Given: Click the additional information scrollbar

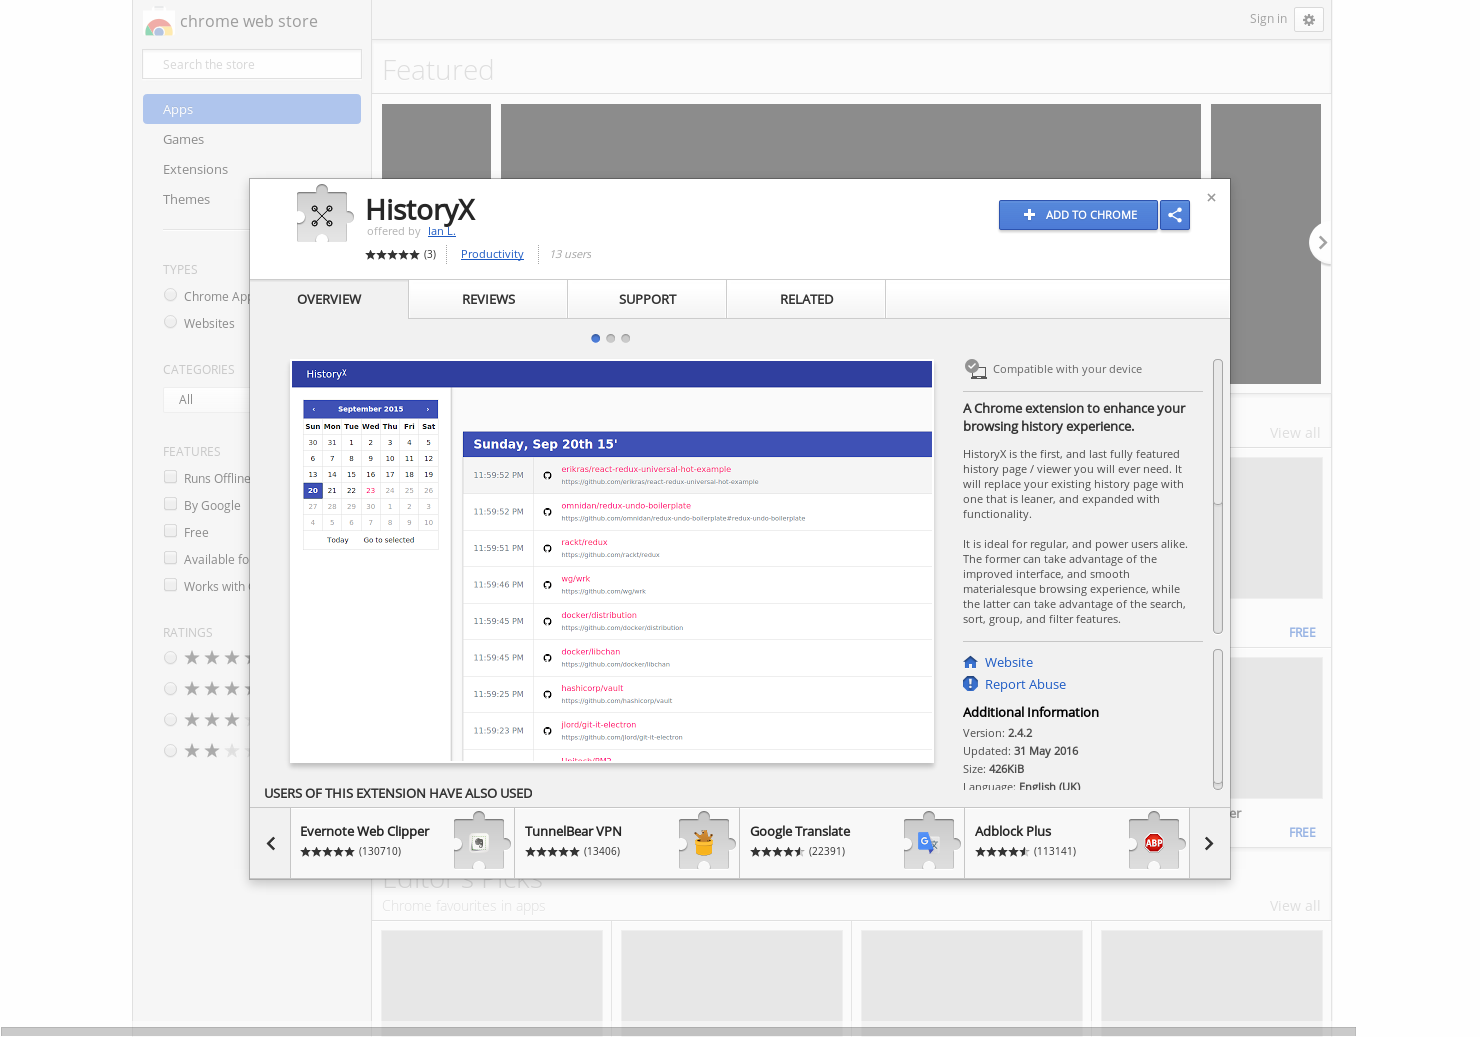Looking at the screenshot, I should 1217,718.
